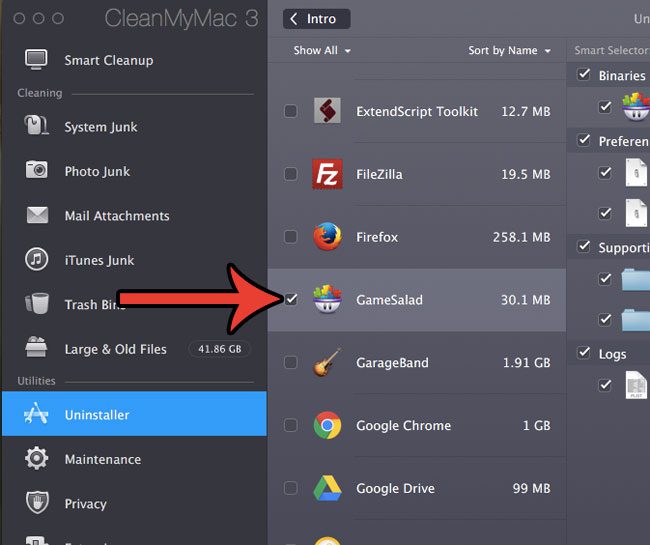Open the Mail Attachments section
Screen dimensions: 650x545
click(x=134, y=216)
